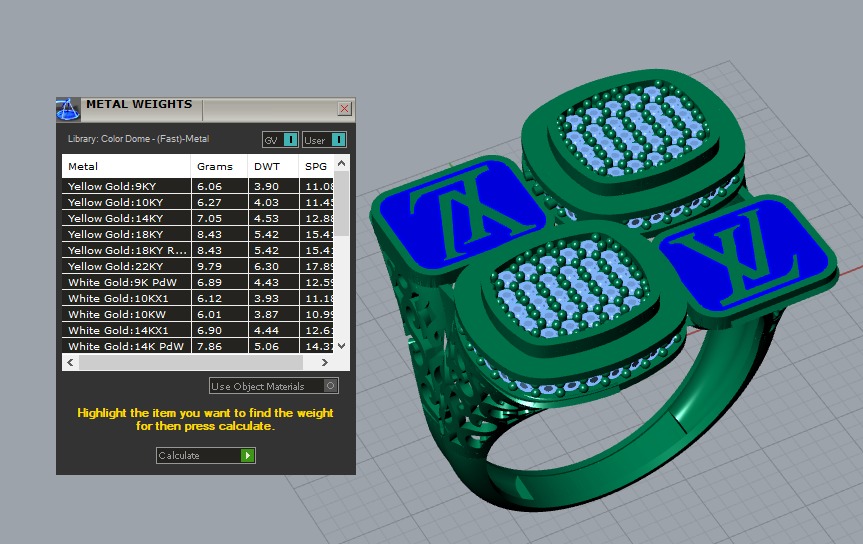Select the Yellow Gold:22KY row
This screenshot has width=863, height=544.
198,266
